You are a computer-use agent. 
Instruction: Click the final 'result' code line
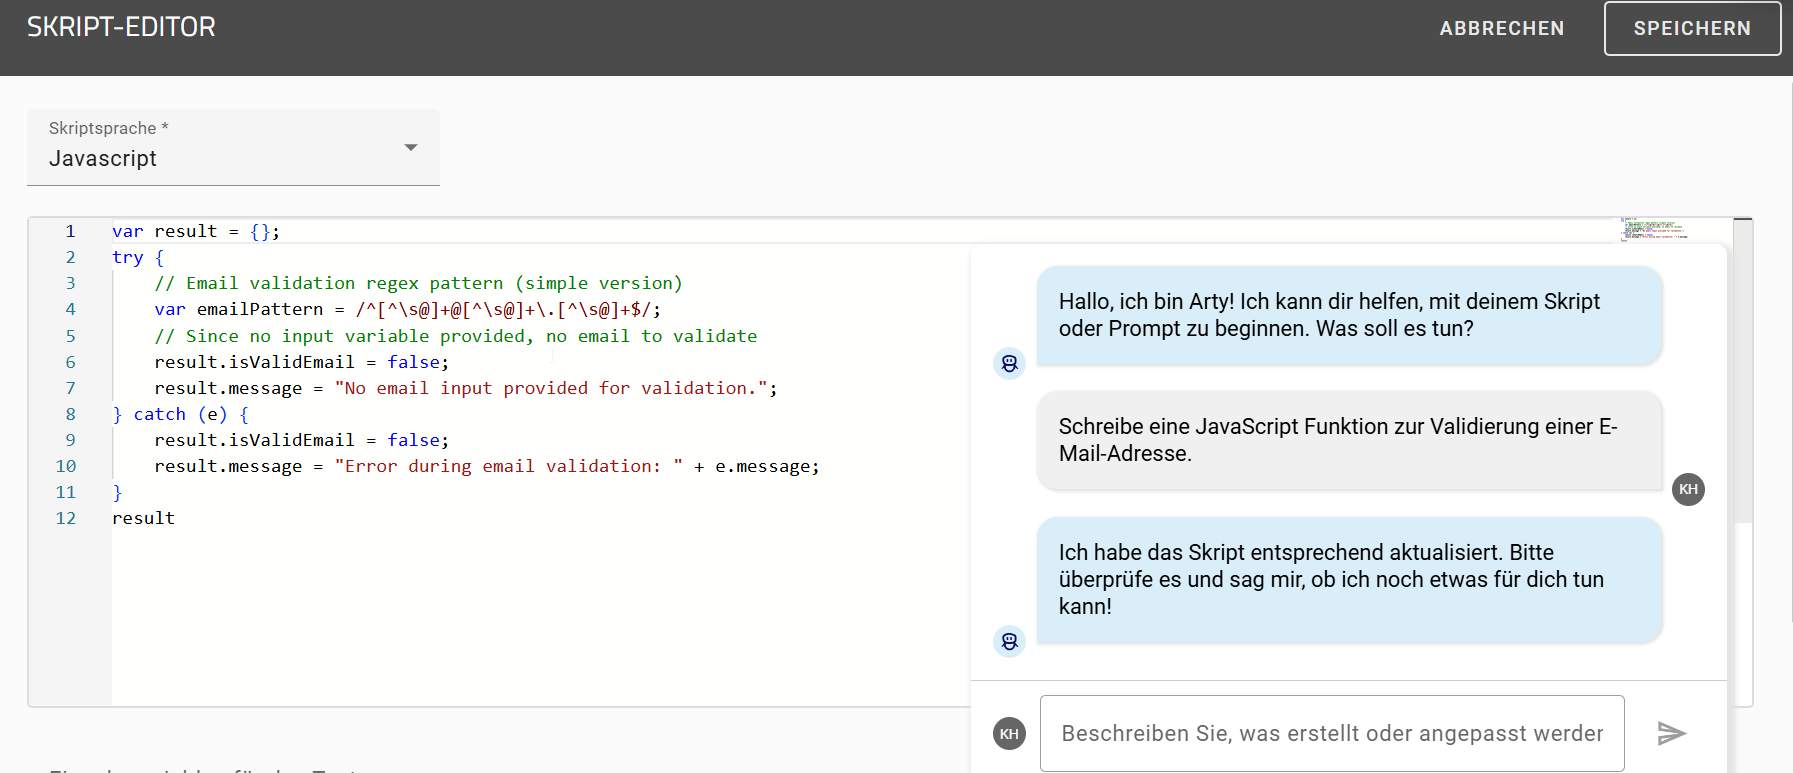click(143, 518)
